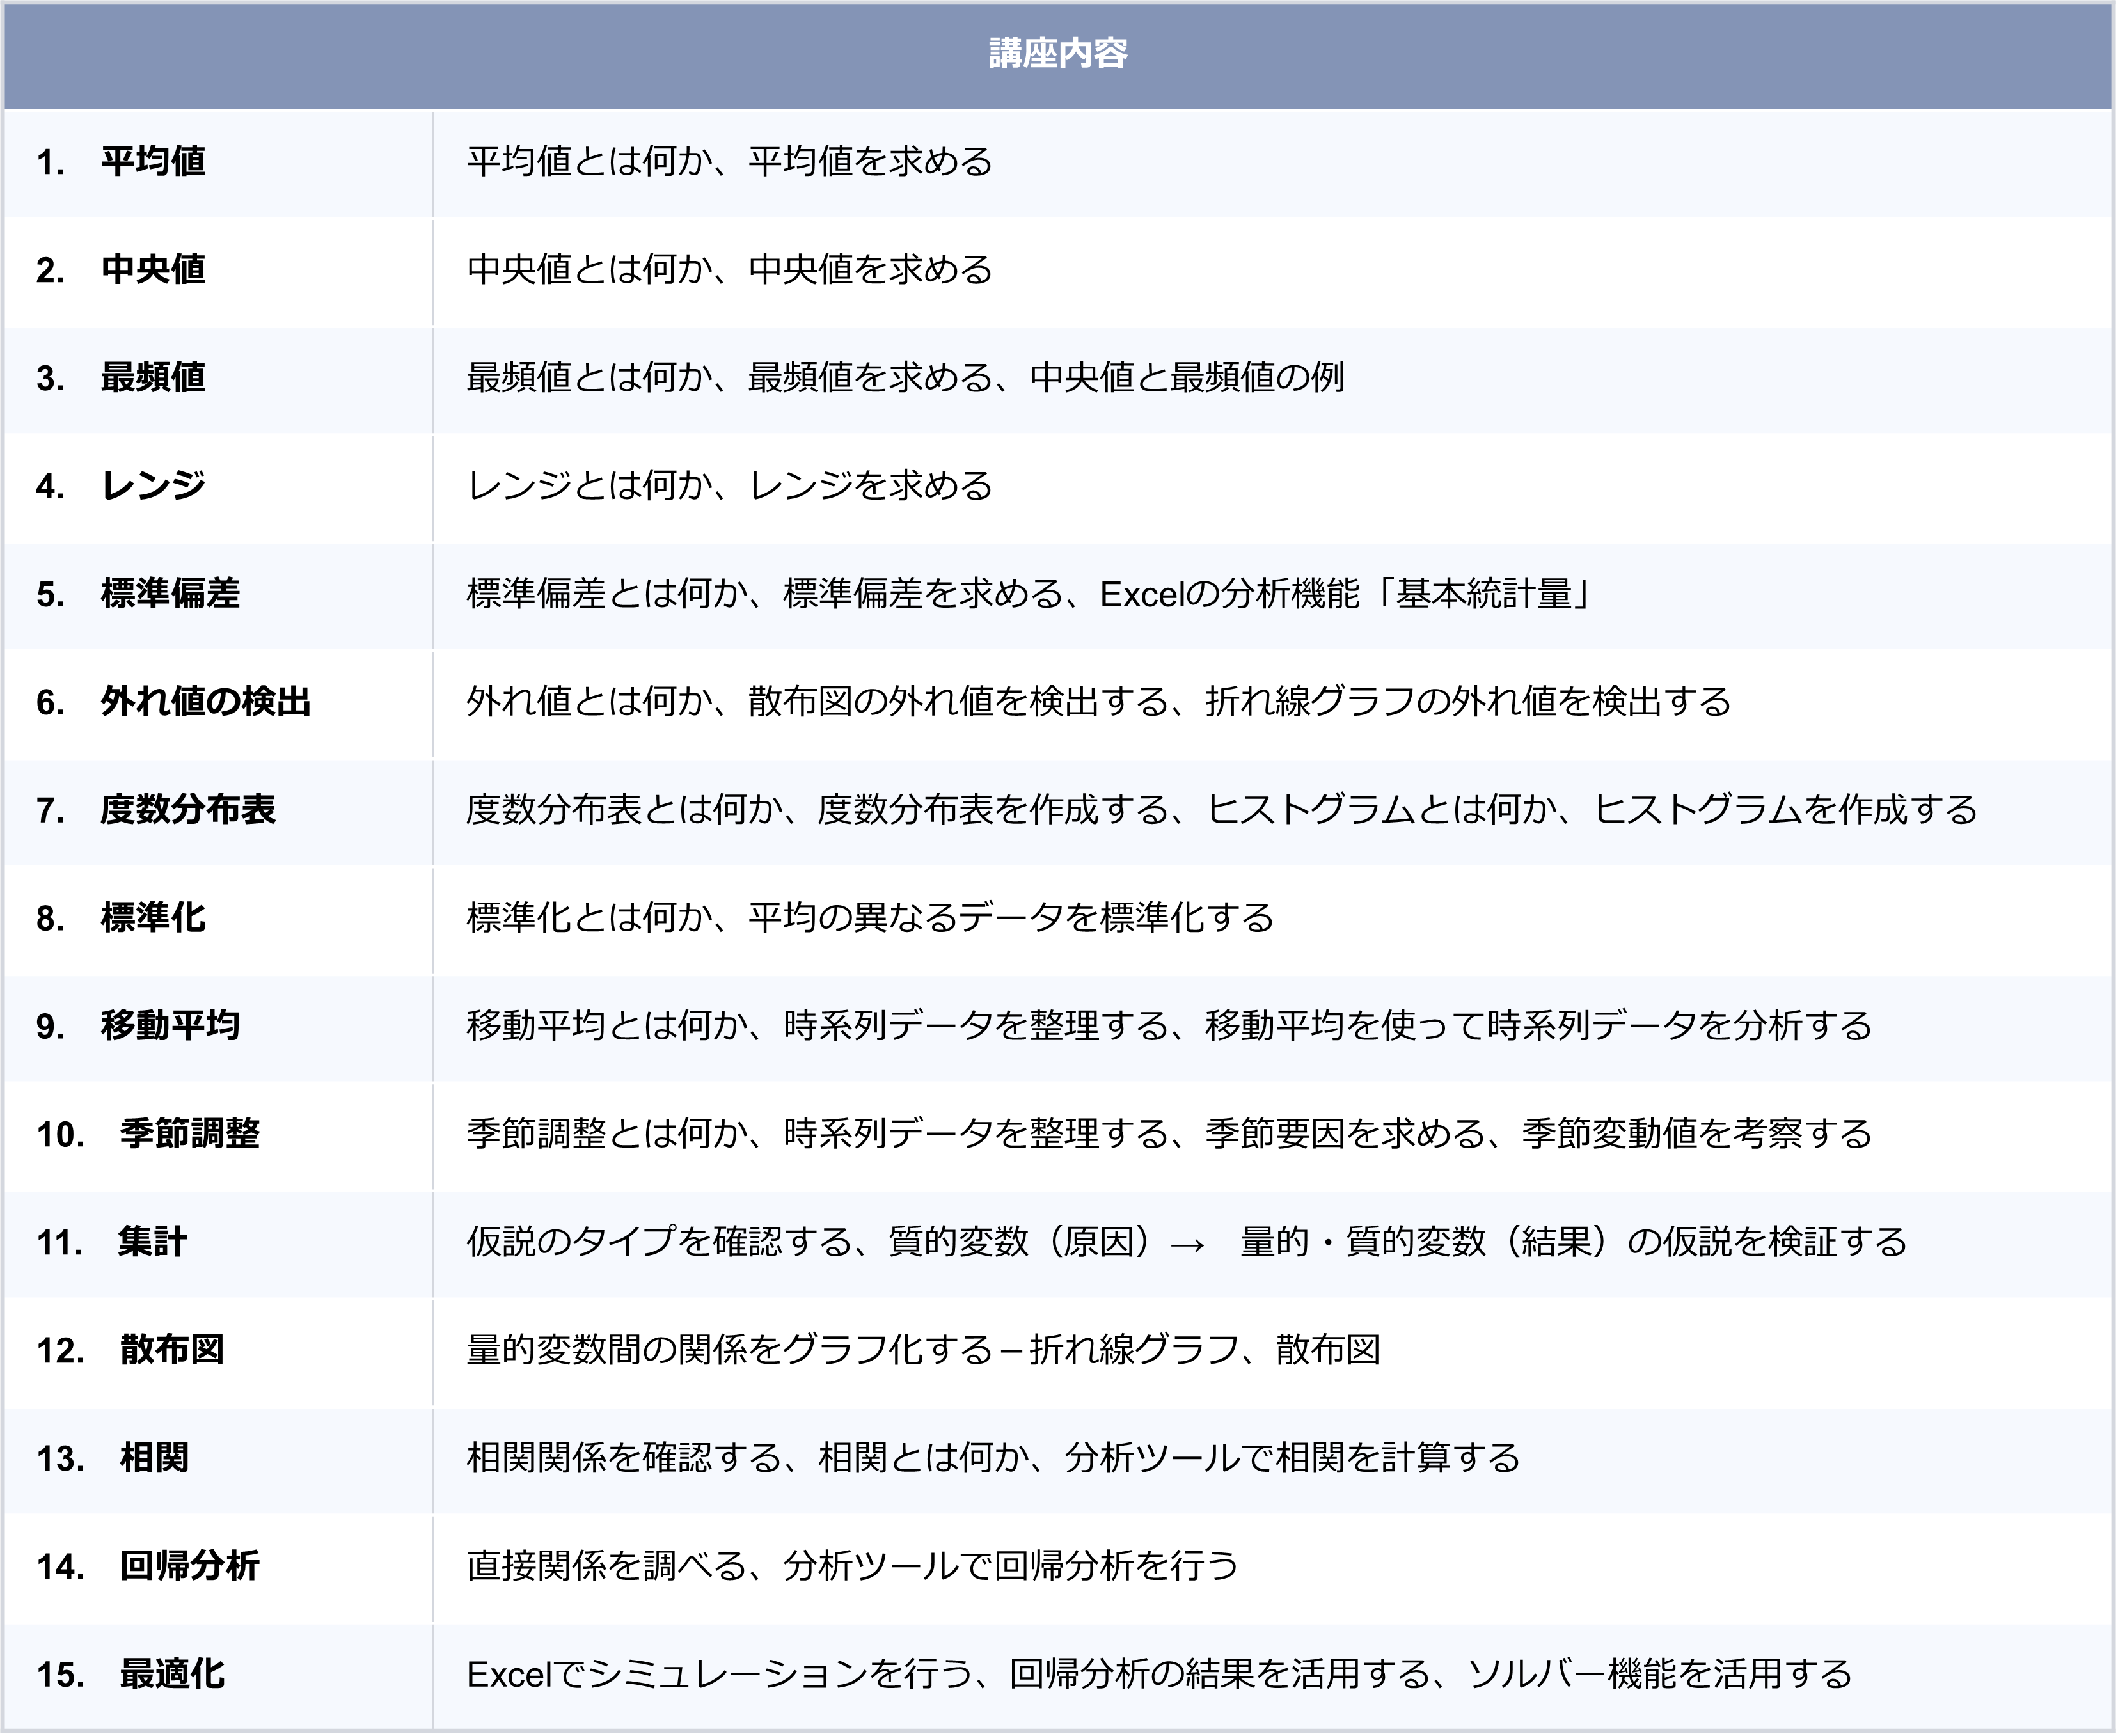The width and height of the screenshot is (2118, 1736).
Task: Click description 直接関係を調べる、分析ツールで回帰分析を行う
Action: tap(852, 1565)
